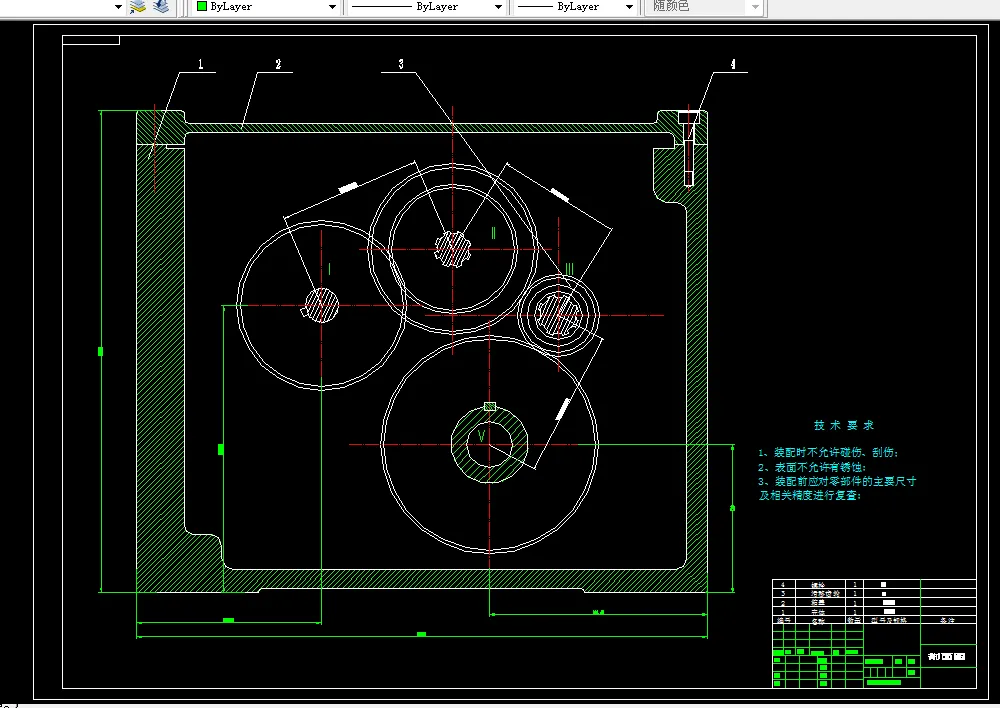Select the 编号 header cell in parts list
Viewport: 1000px width, 708px height.
click(x=783, y=620)
